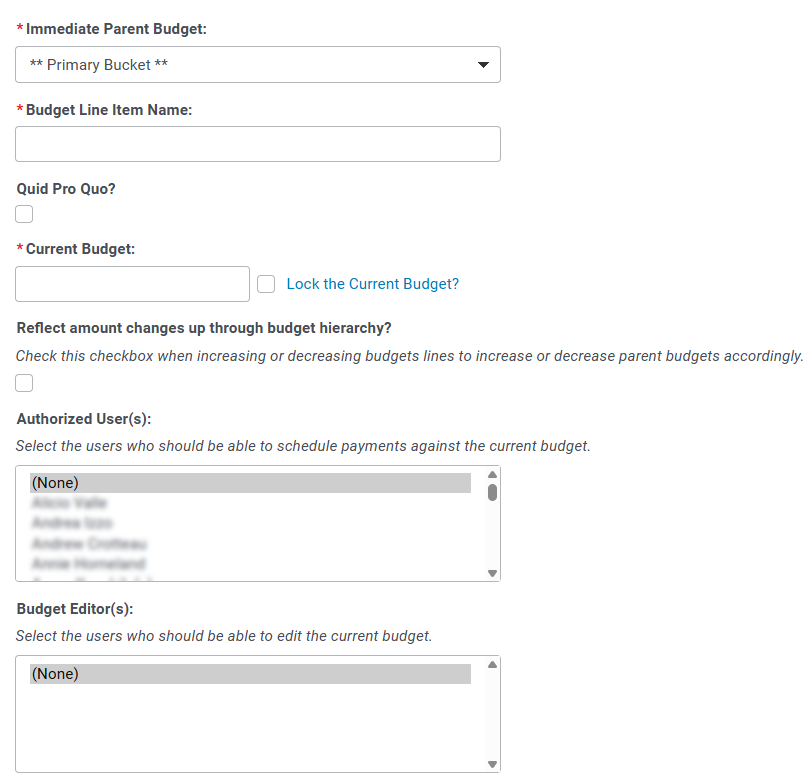
Task: Open the Immediate Parent Budget dropdown
Action: (x=258, y=65)
